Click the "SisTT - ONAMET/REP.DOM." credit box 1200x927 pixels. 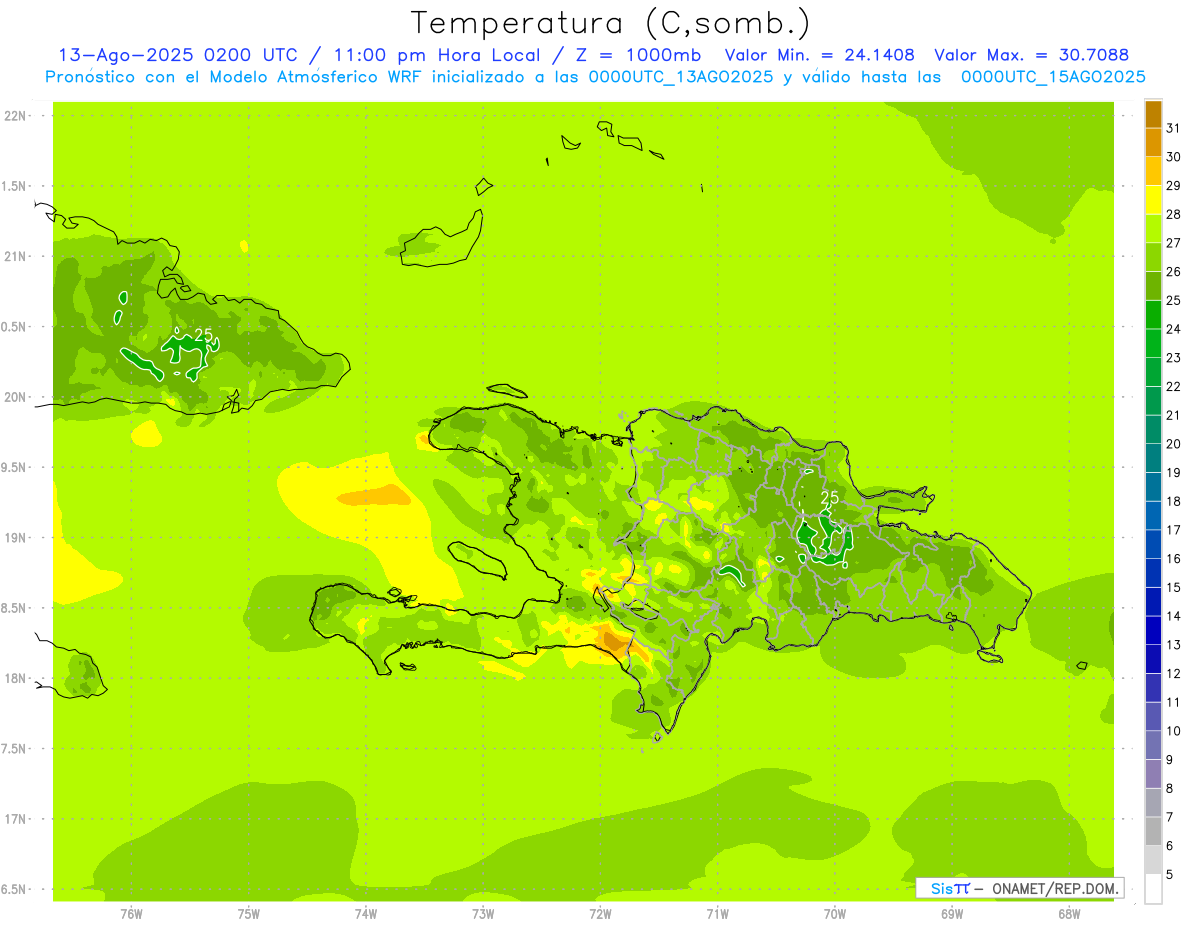(x=1019, y=888)
